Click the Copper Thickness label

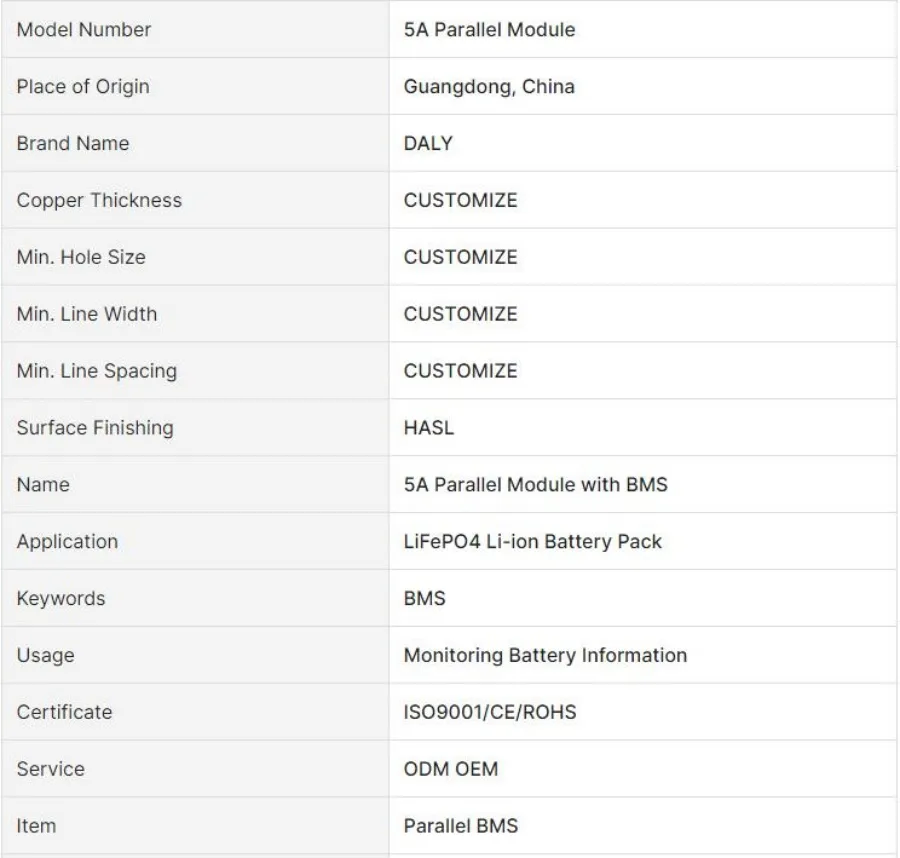tap(99, 200)
